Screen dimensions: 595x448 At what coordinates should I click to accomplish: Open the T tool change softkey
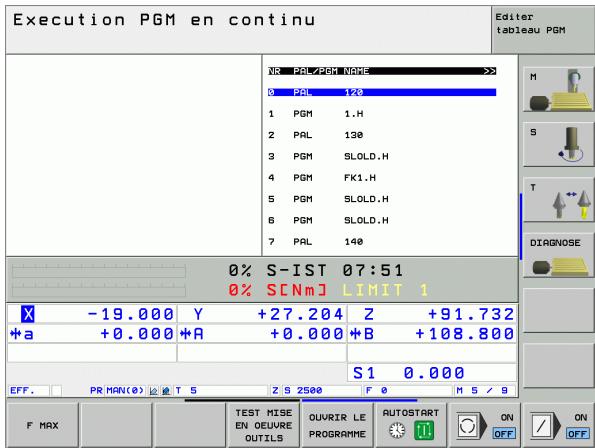pyautogui.click(x=558, y=200)
